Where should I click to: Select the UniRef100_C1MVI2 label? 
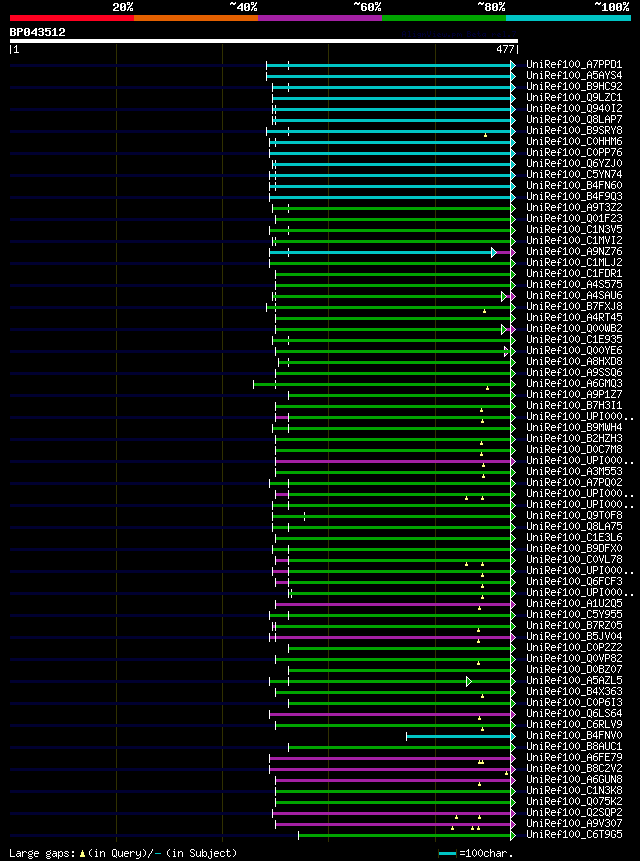574,241
